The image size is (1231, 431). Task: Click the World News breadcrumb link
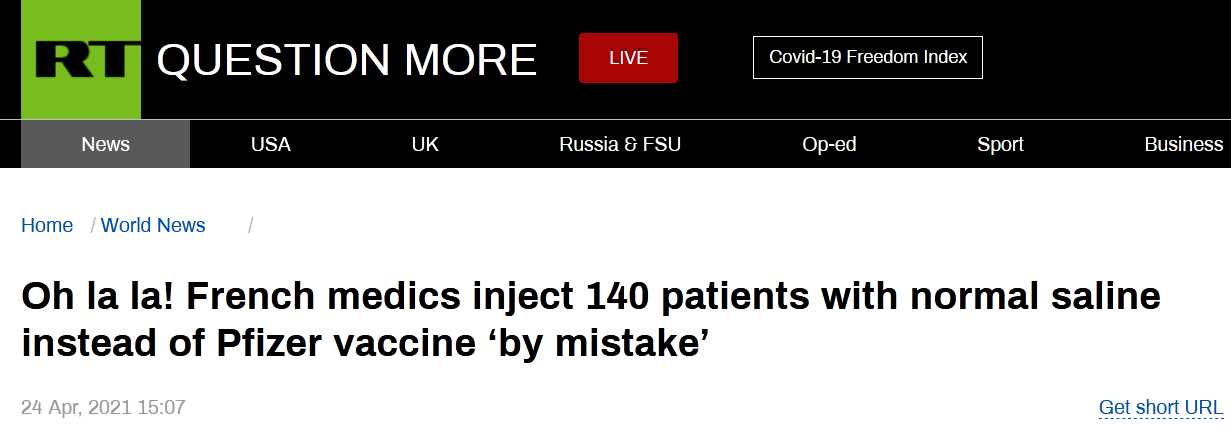point(153,225)
